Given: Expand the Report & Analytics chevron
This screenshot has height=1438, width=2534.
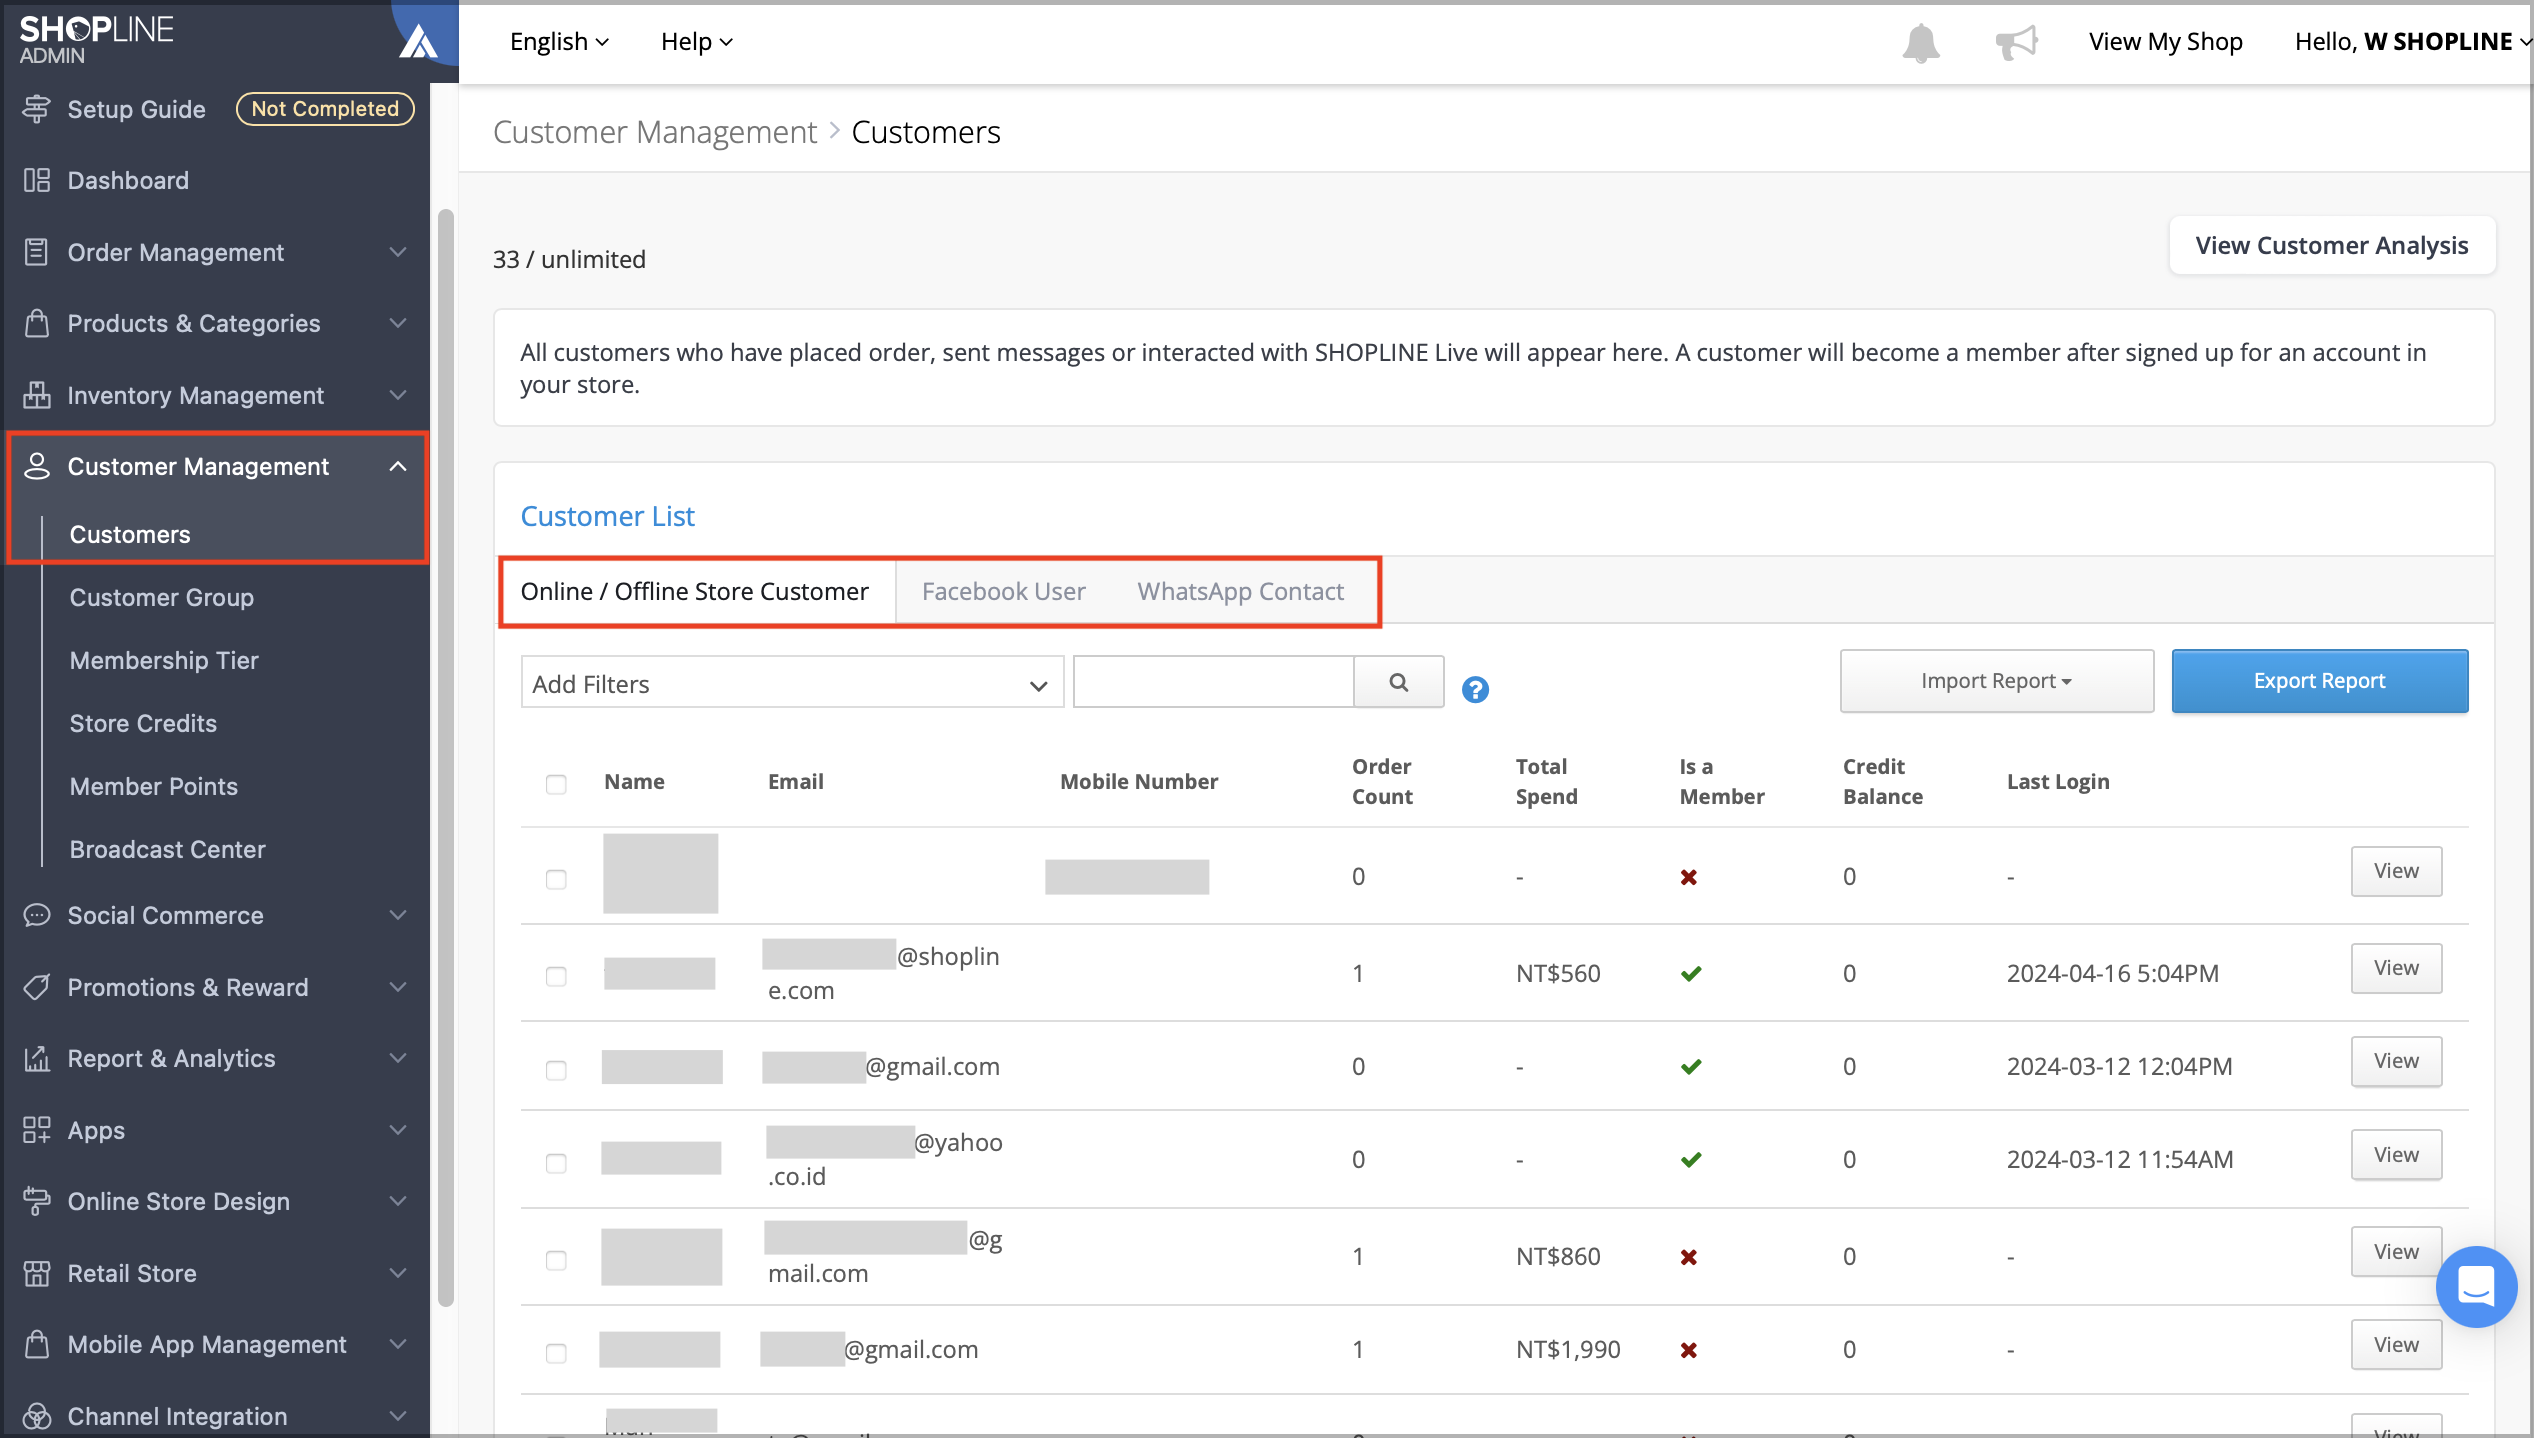Looking at the screenshot, I should [x=398, y=1058].
